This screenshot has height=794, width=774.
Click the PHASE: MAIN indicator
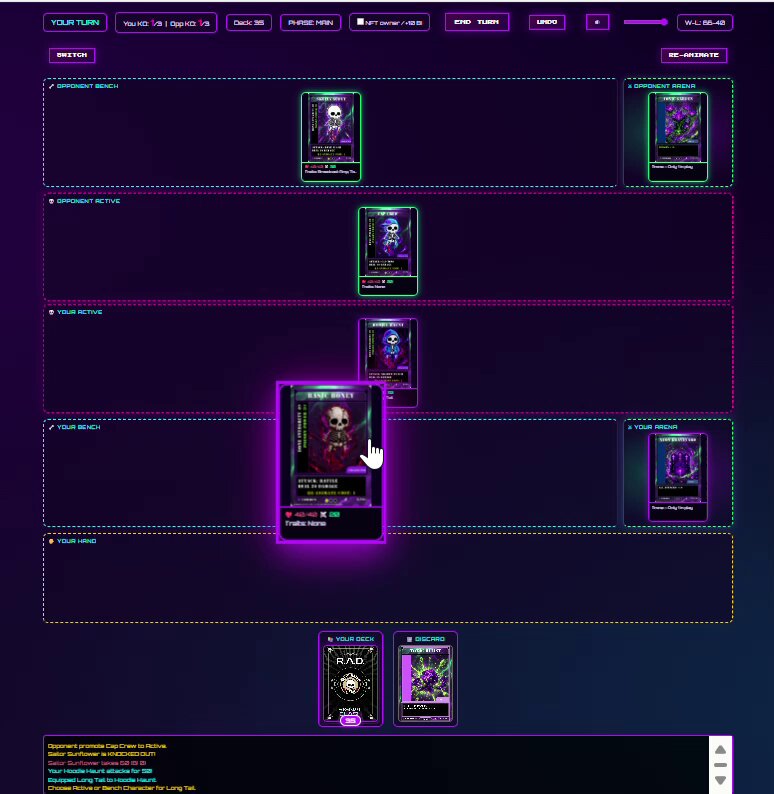(x=310, y=23)
